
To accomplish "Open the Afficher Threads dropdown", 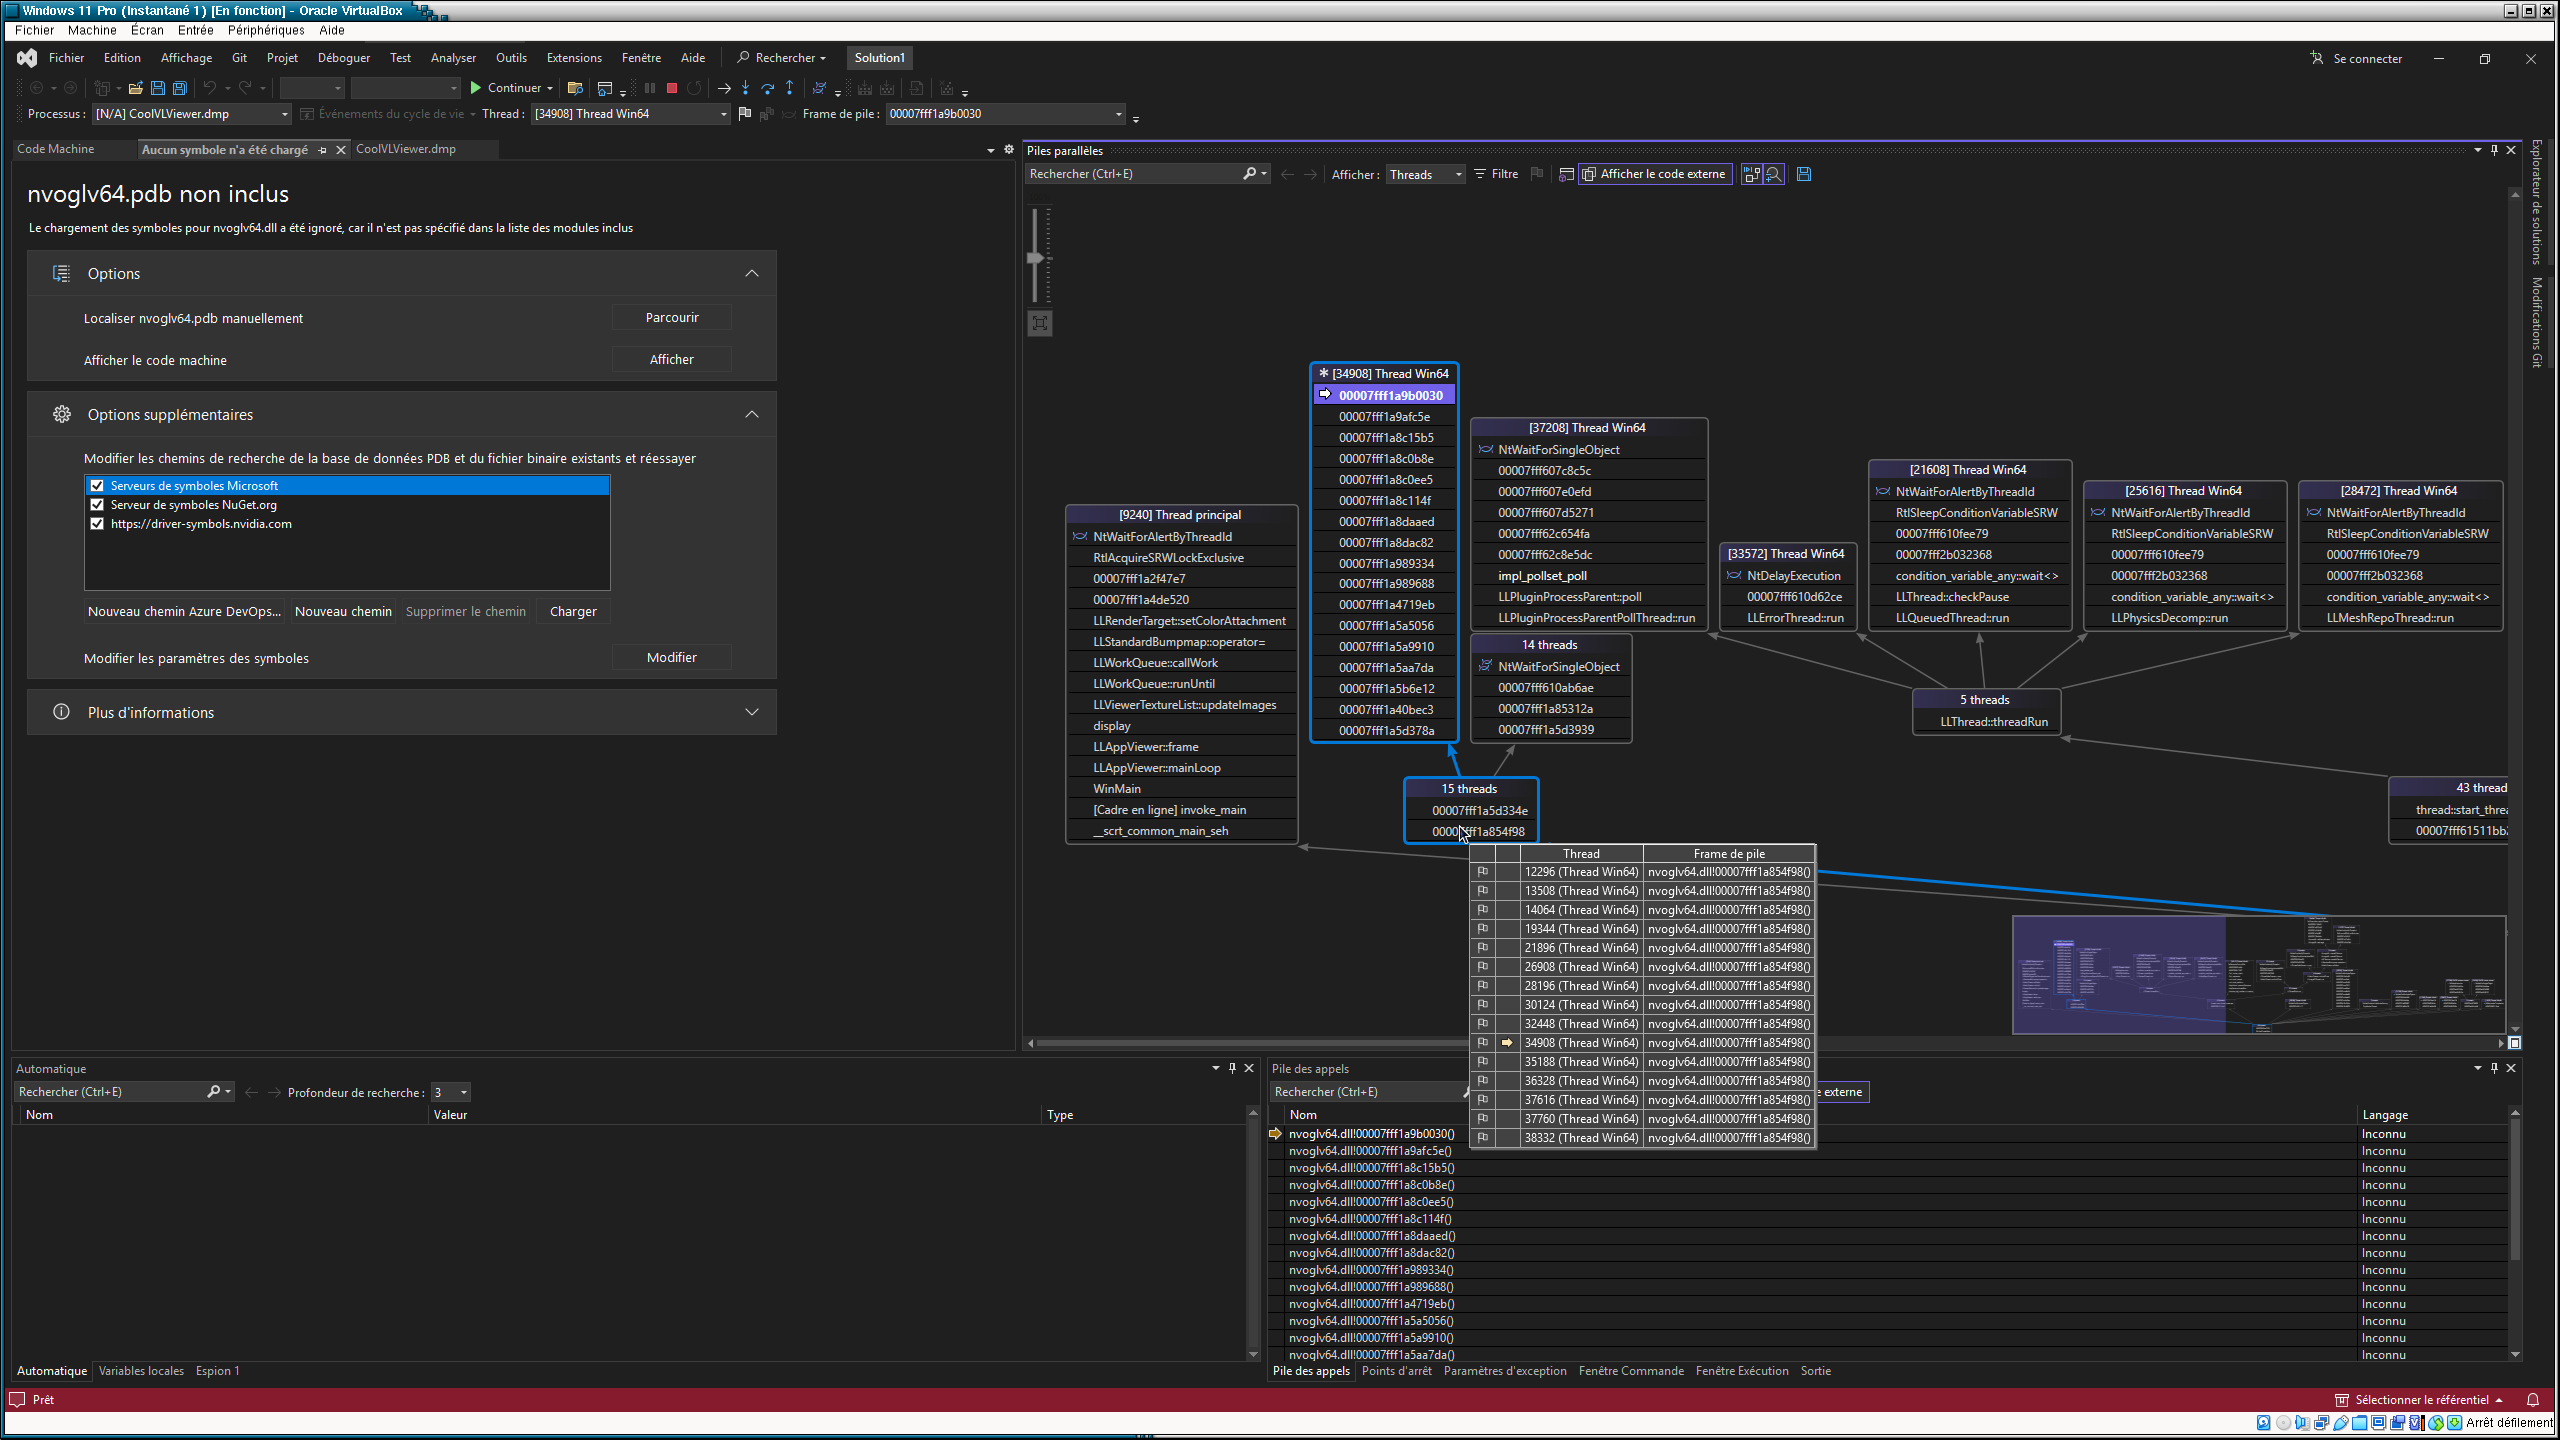I will pyautogui.click(x=1426, y=175).
